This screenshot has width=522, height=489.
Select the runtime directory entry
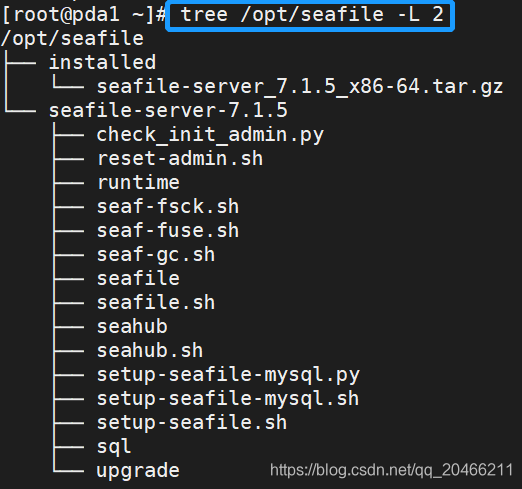tap(138, 182)
